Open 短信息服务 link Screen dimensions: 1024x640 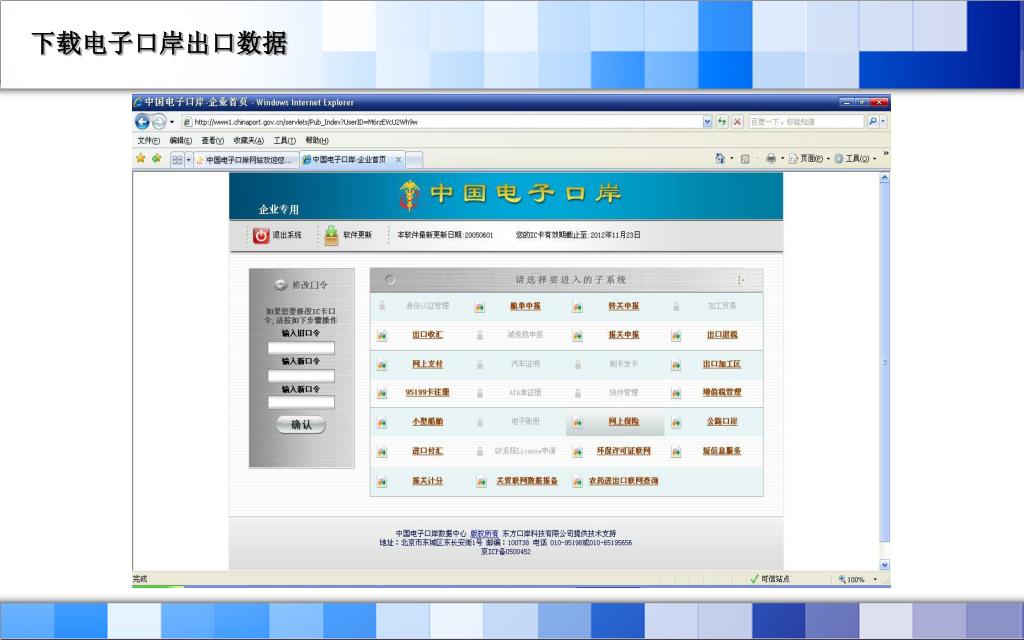[x=722, y=451]
